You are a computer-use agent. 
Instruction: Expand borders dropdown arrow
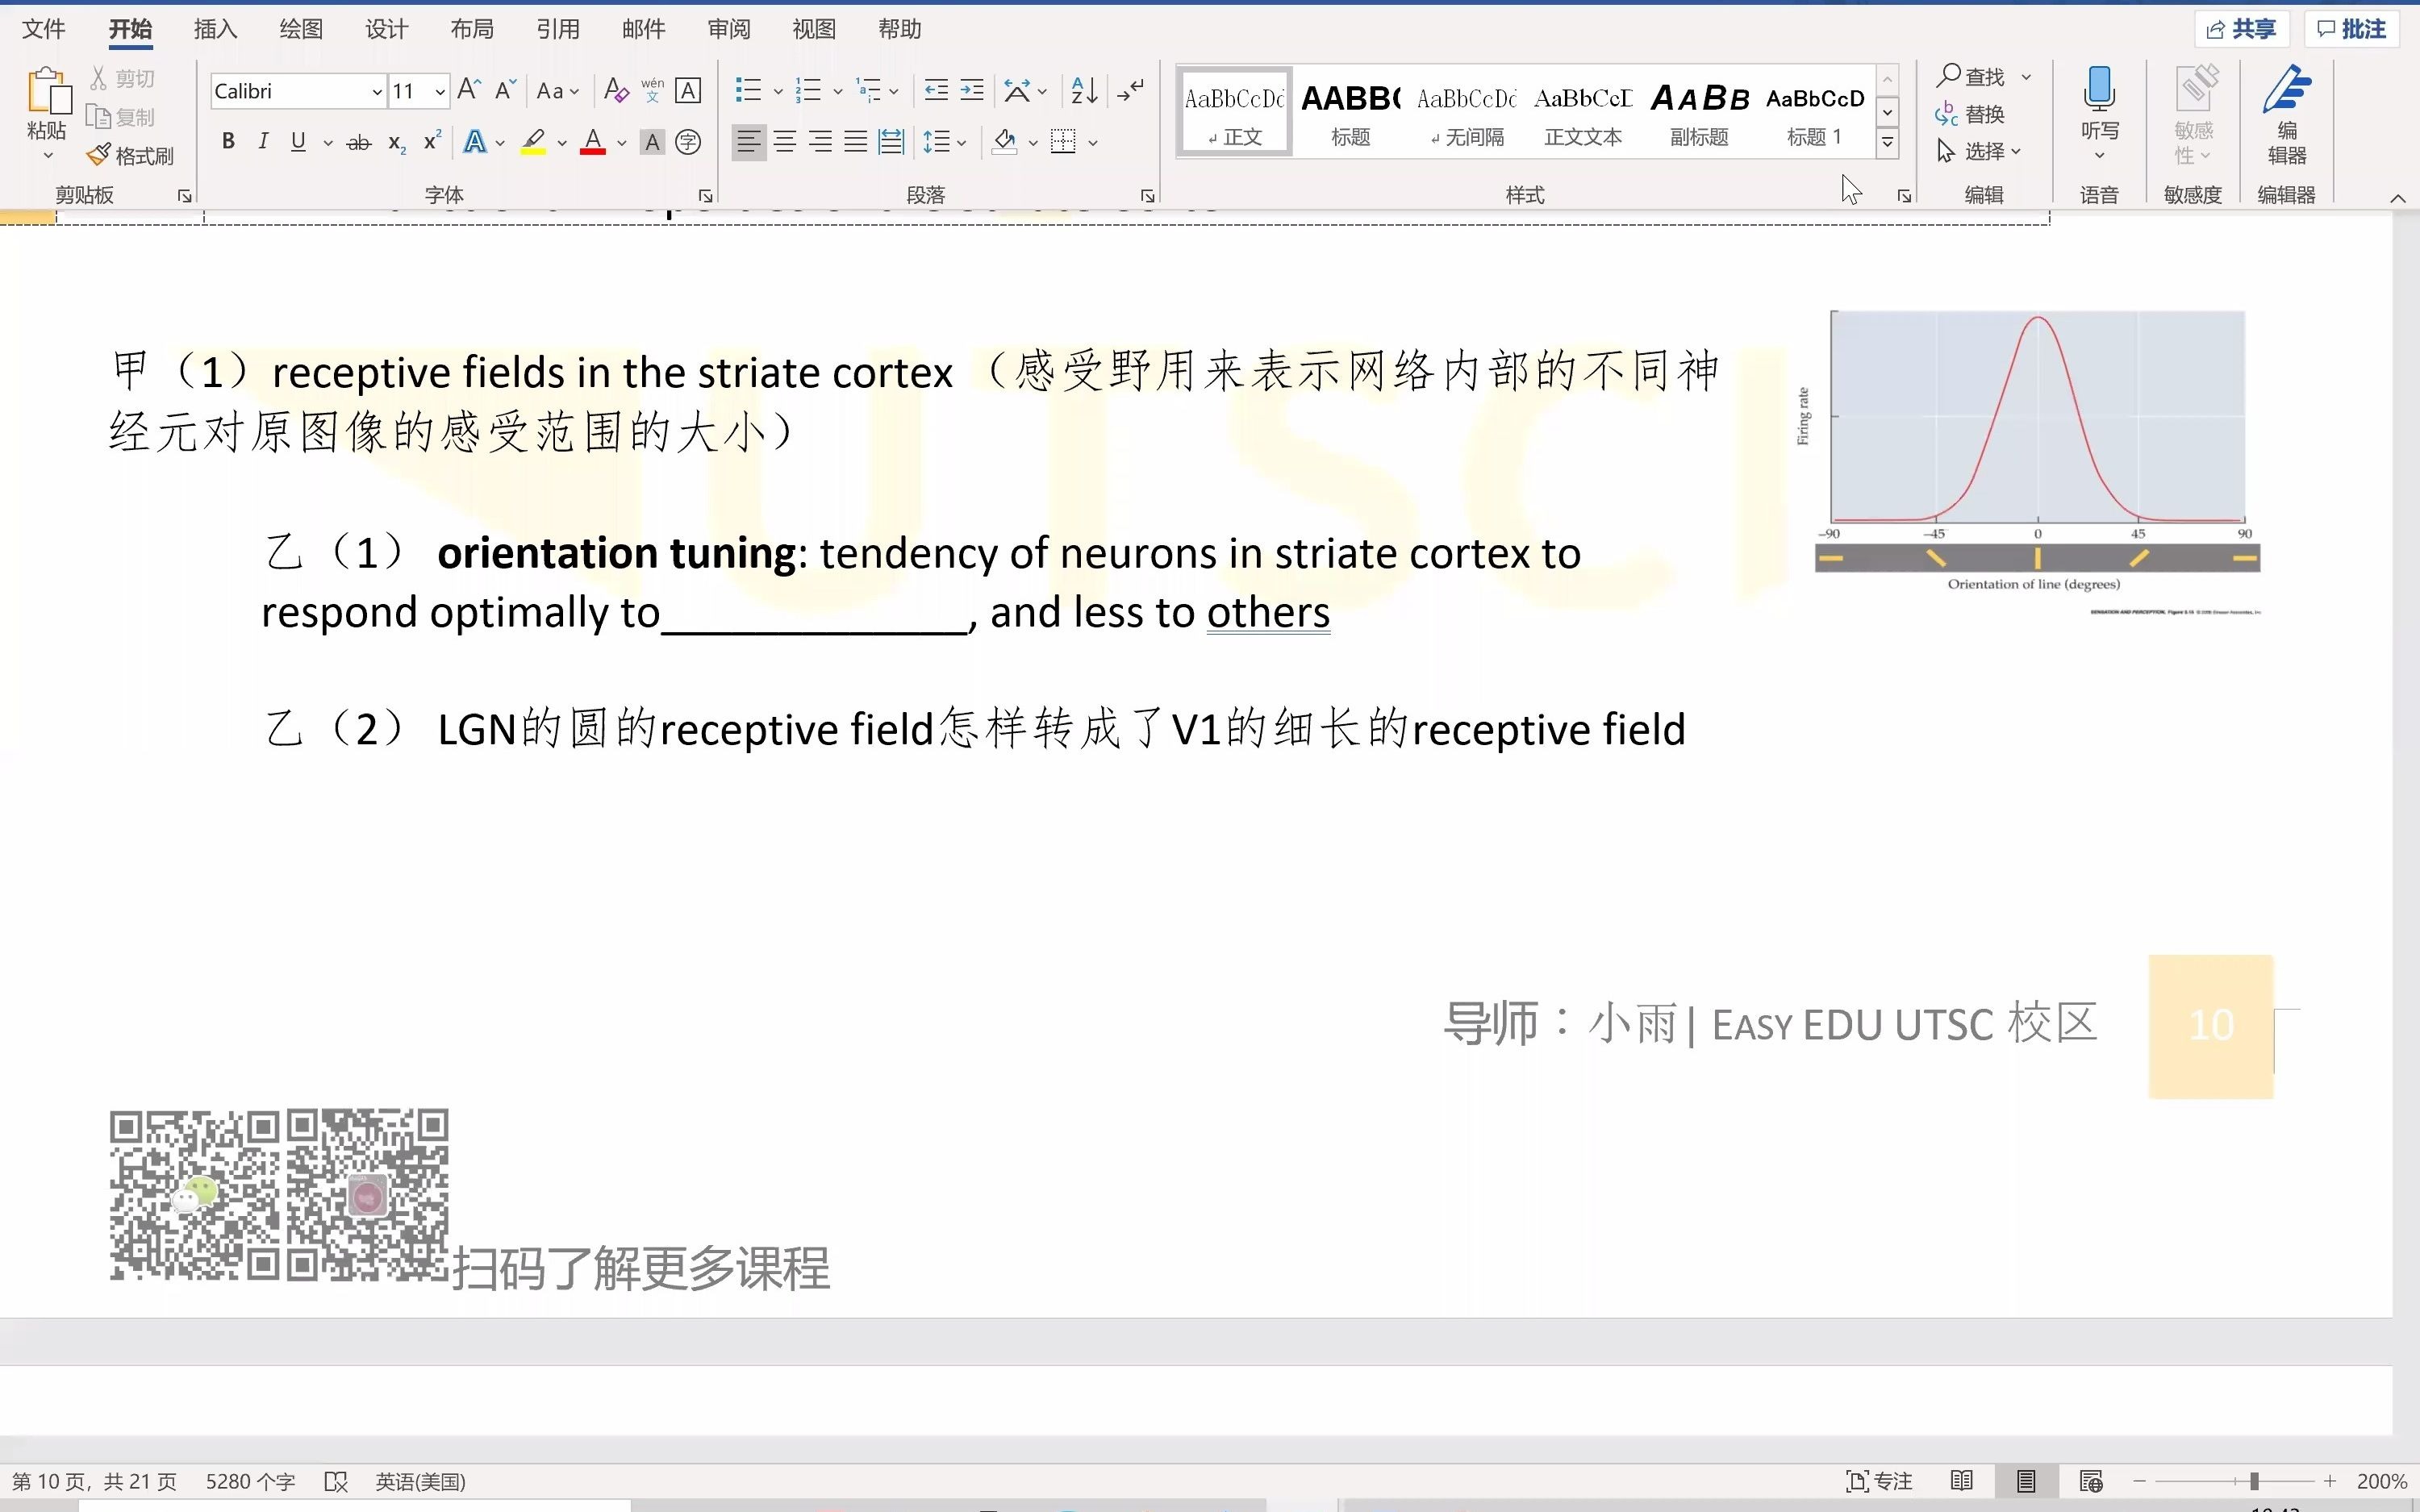pyautogui.click(x=1093, y=142)
